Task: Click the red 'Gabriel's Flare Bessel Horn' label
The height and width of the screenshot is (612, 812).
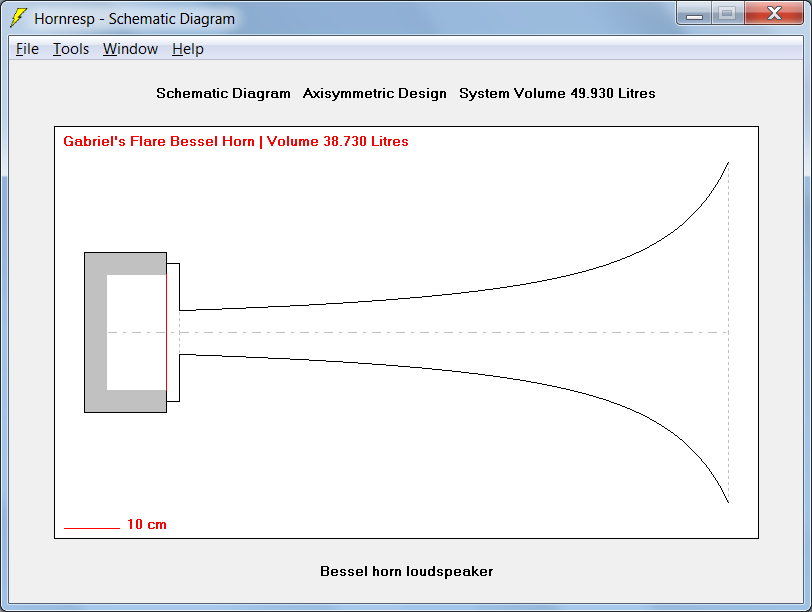Action: click(159, 141)
